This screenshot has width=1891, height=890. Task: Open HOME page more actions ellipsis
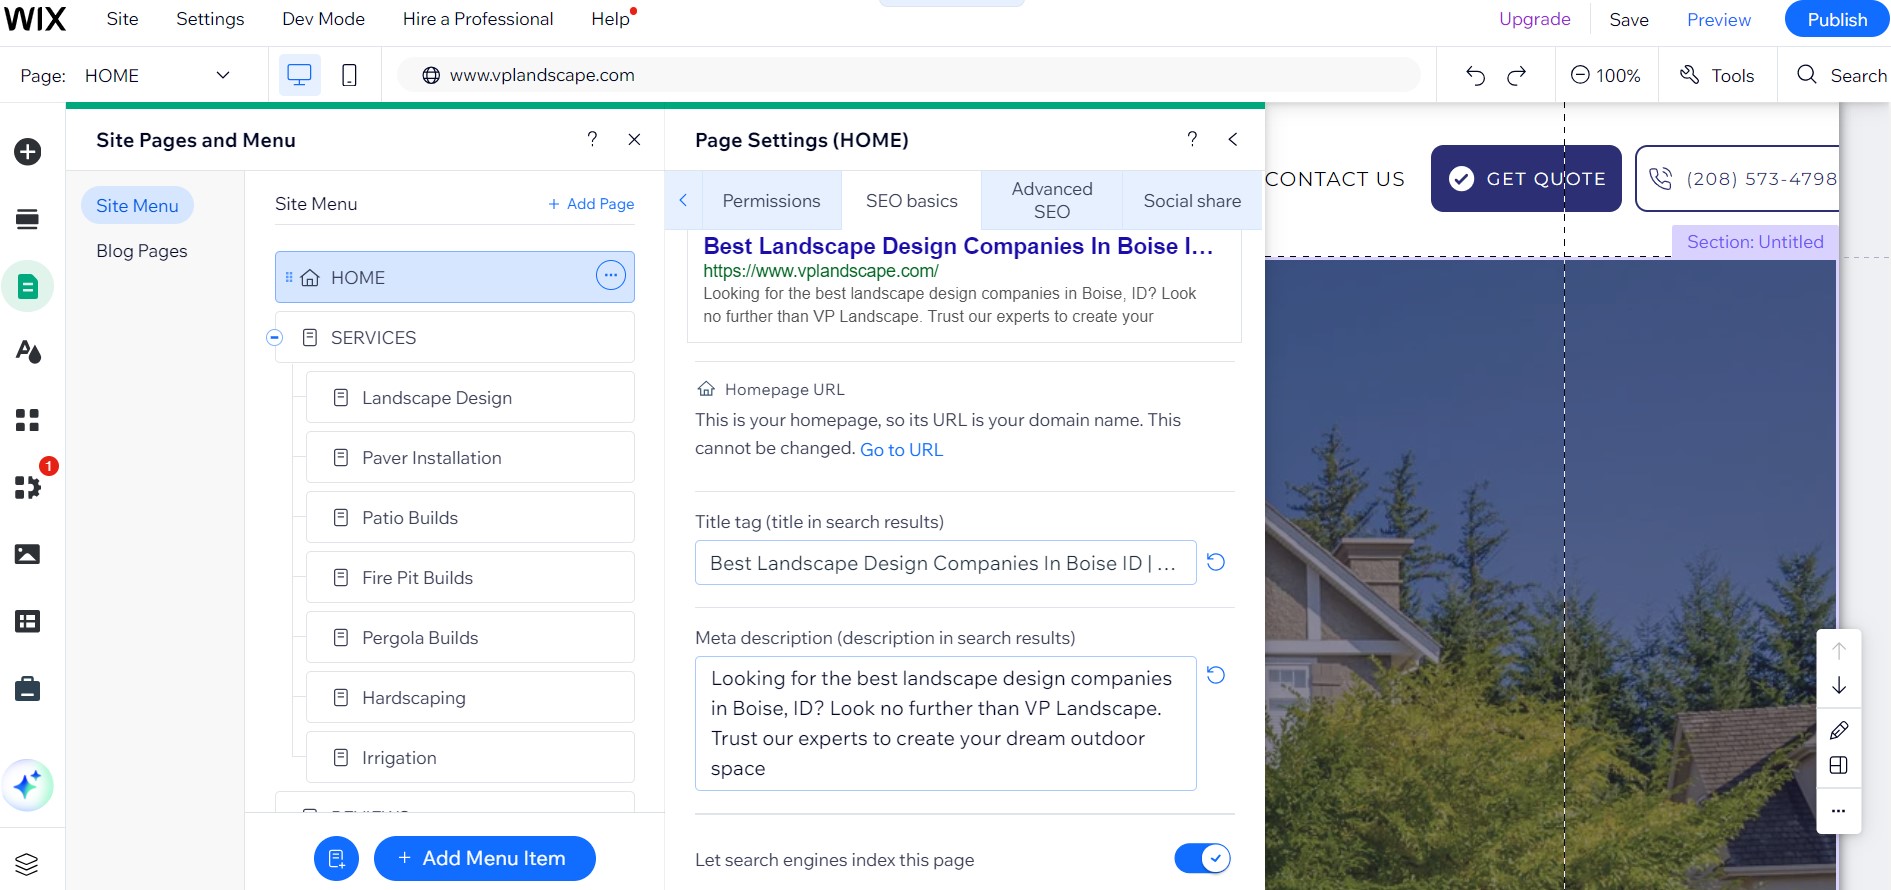tap(611, 275)
